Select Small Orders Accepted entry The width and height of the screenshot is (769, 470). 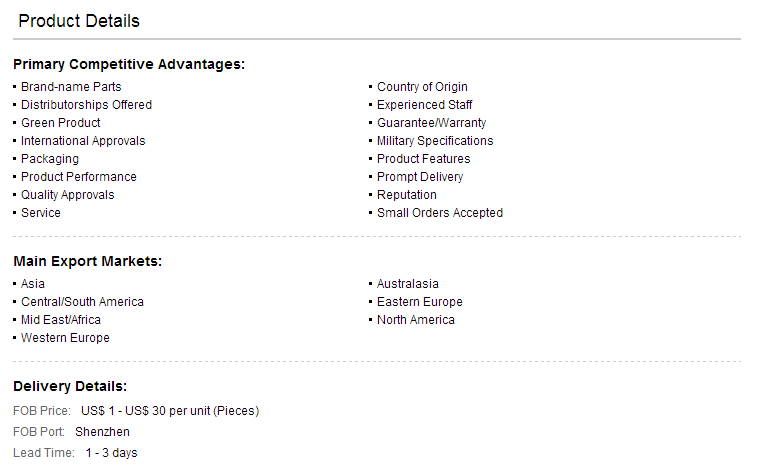tap(439, 213)
